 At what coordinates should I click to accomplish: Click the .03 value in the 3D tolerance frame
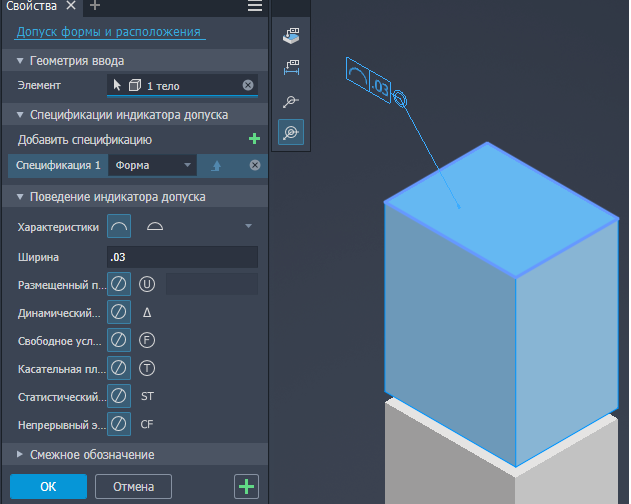[380, 88]
